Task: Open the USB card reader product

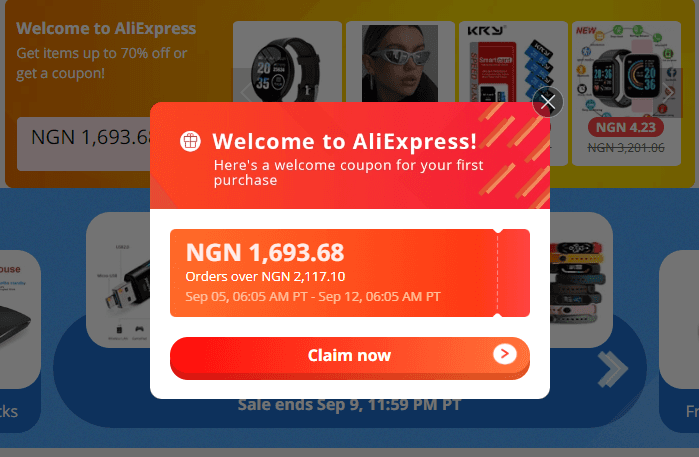Action: (x=118, y=280)
